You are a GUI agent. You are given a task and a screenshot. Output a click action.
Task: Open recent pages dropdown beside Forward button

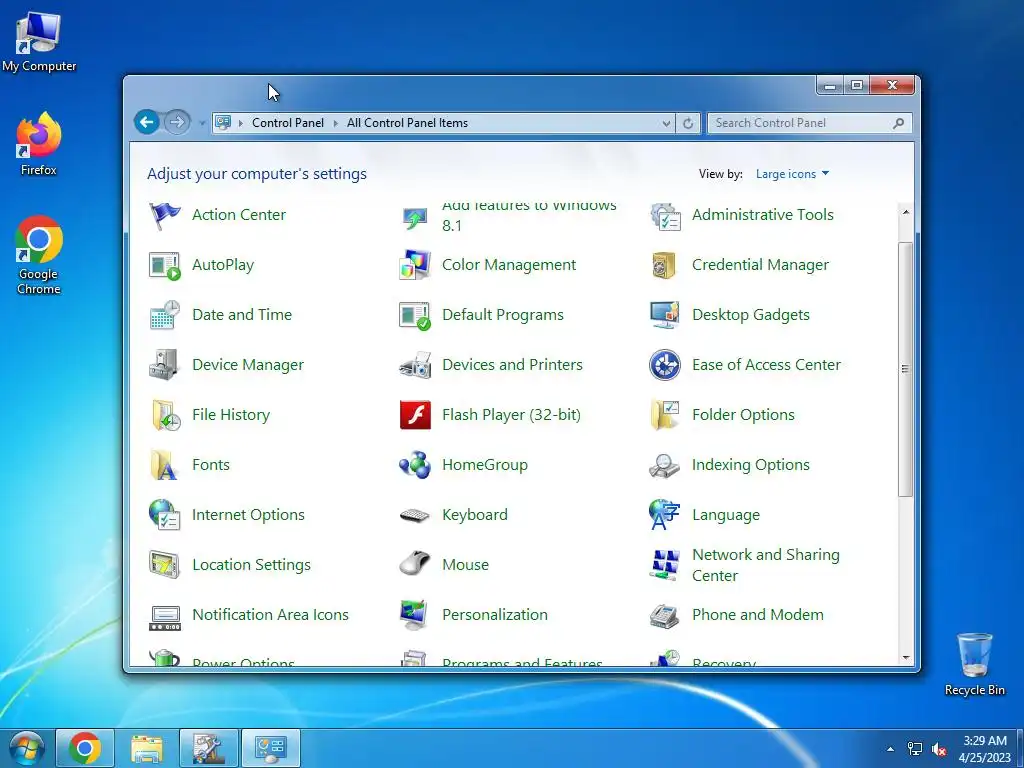(x=201, y=123)
